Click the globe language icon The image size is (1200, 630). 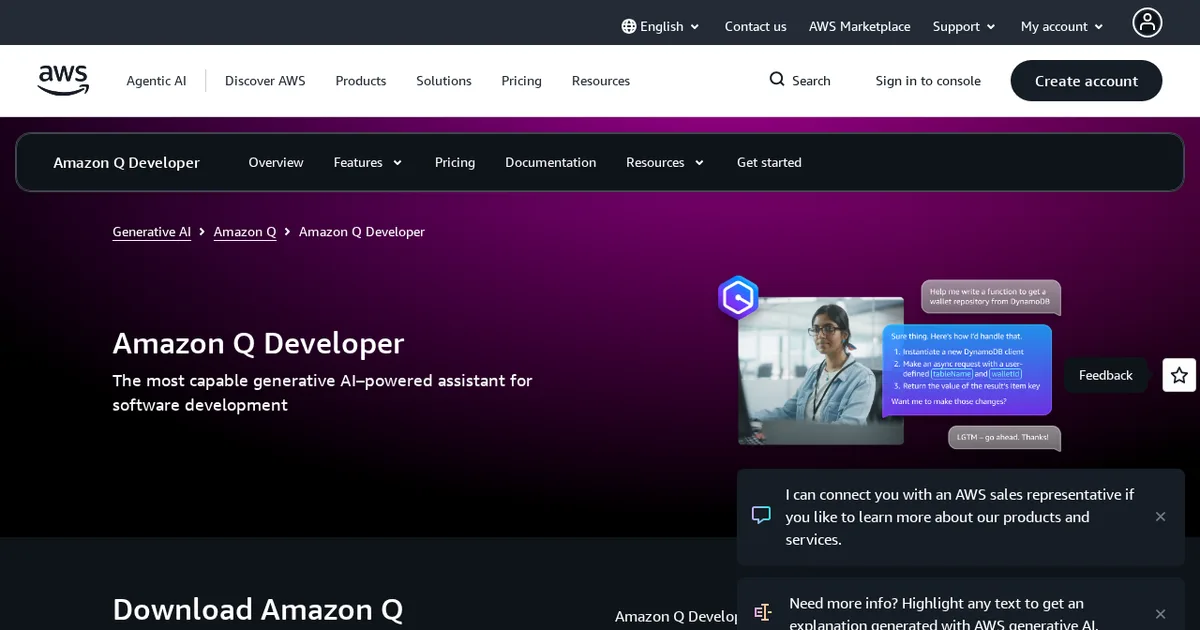[629, 26]
